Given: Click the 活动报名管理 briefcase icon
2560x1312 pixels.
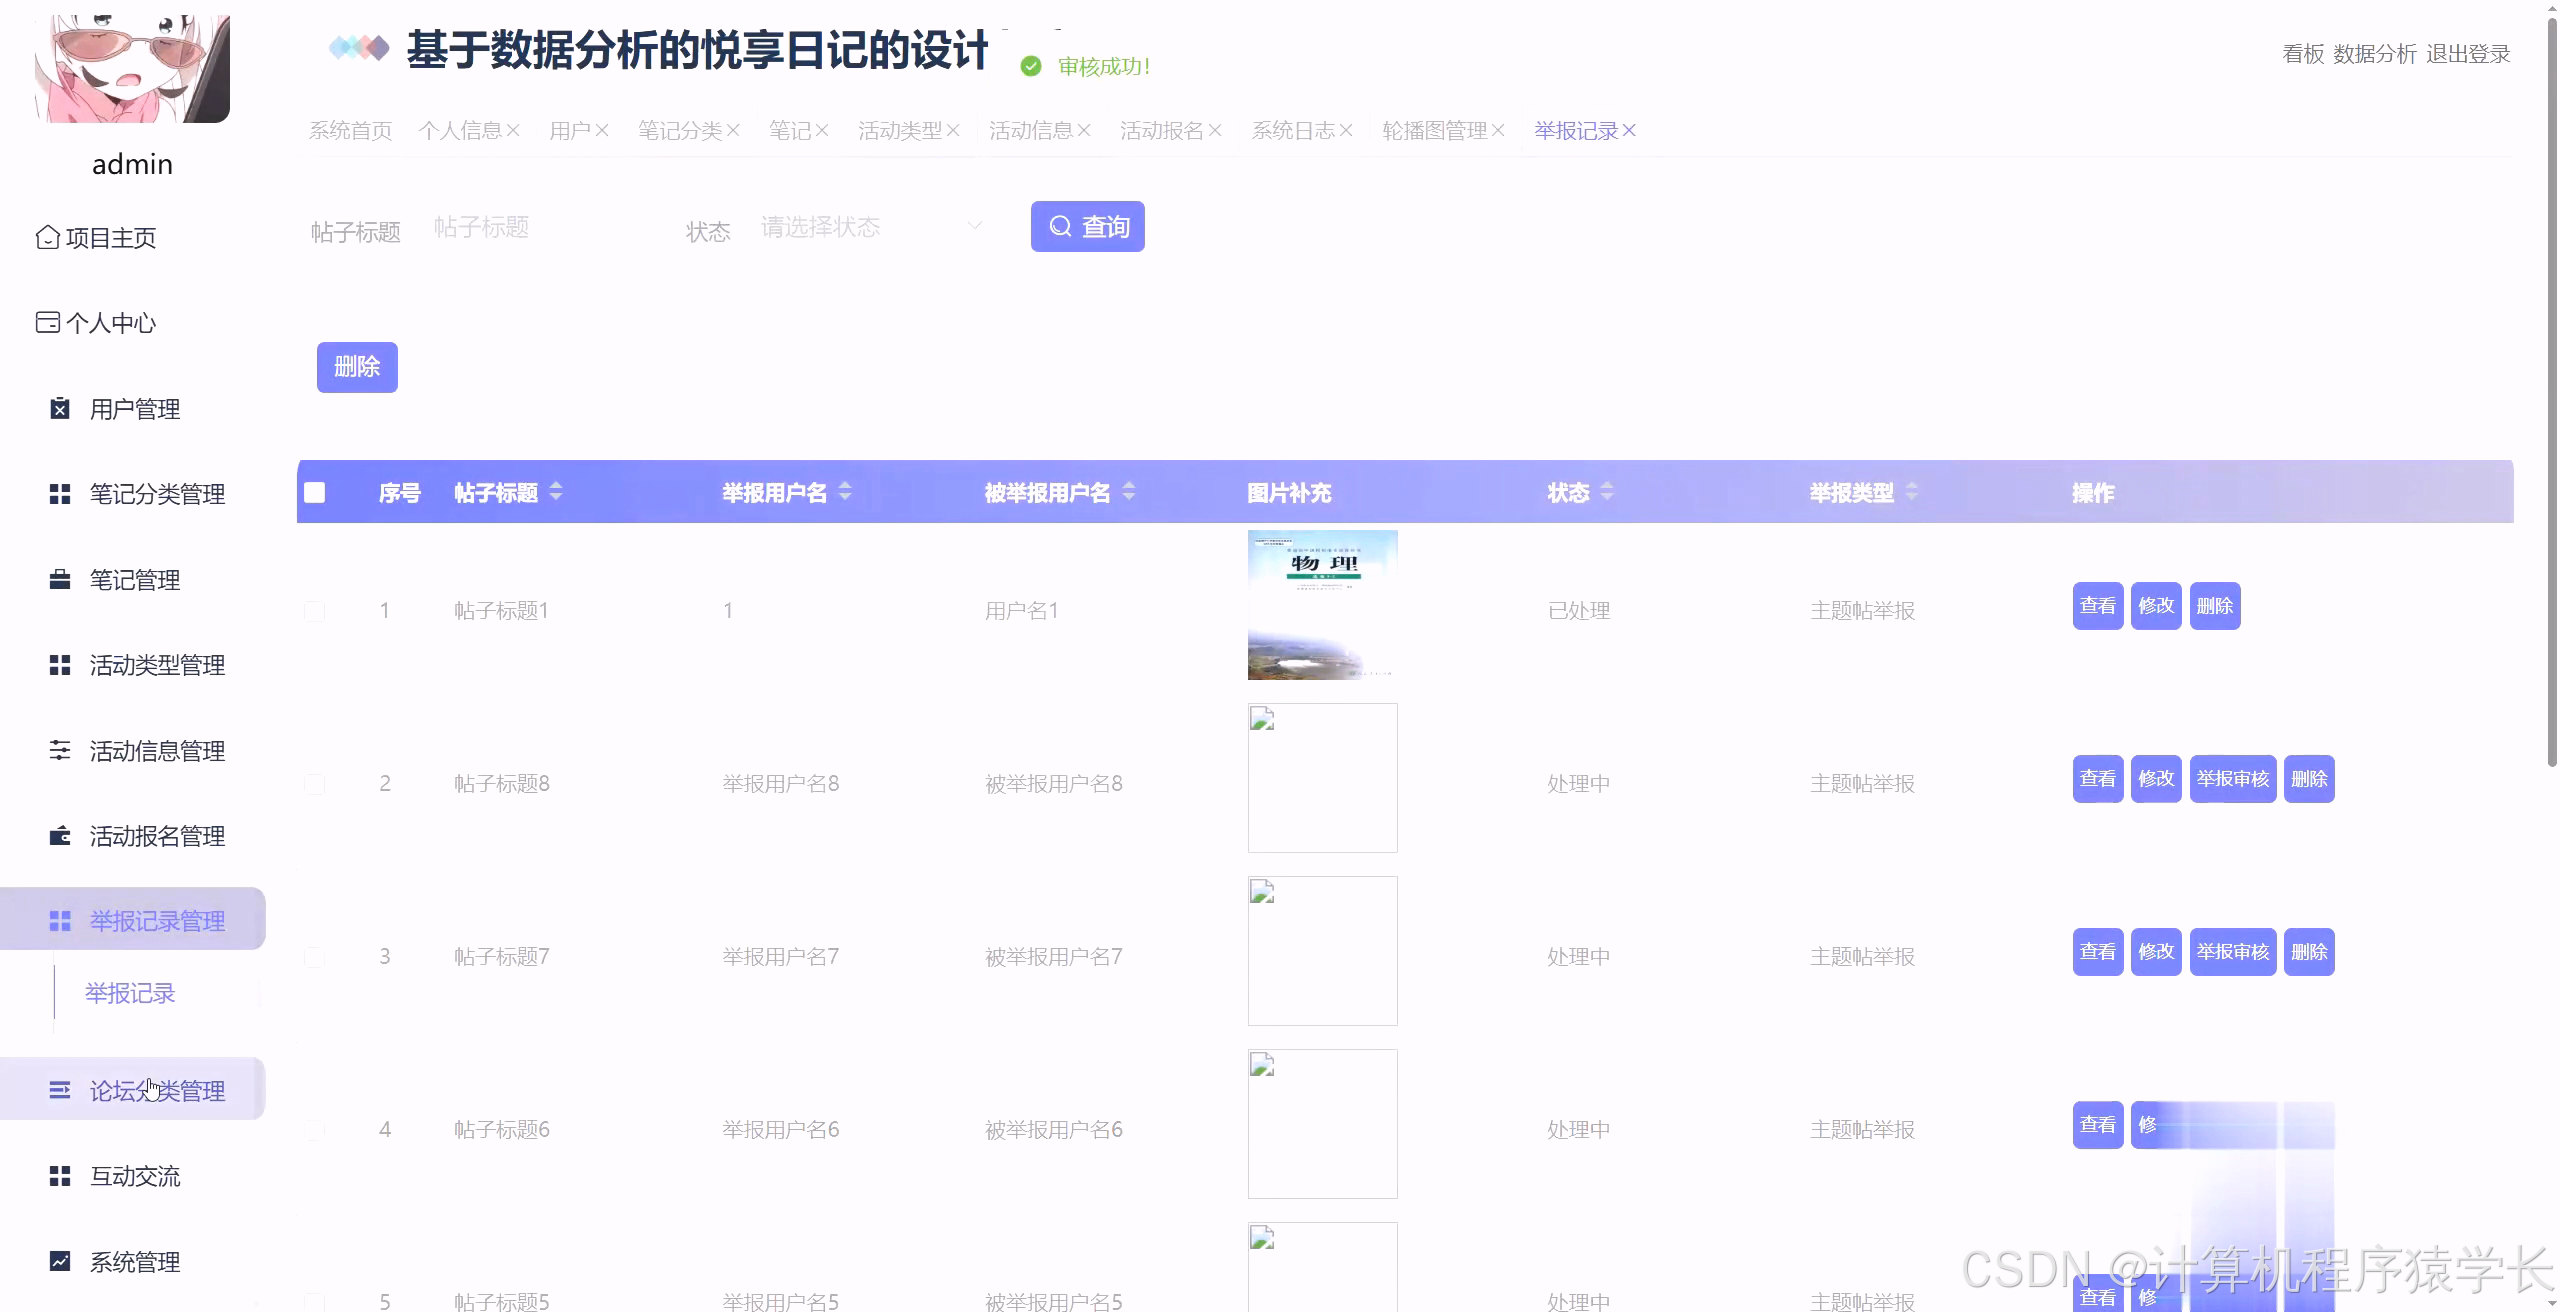Looking at the screenshot, I should 59,836.
